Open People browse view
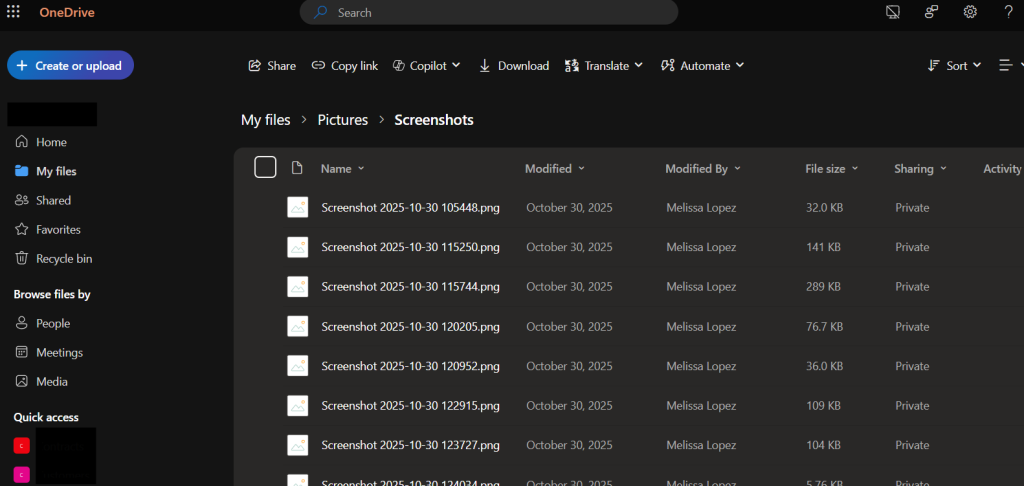Image resolution: width=1024 pixels, height=486 pixels. [x=52, y=323]
